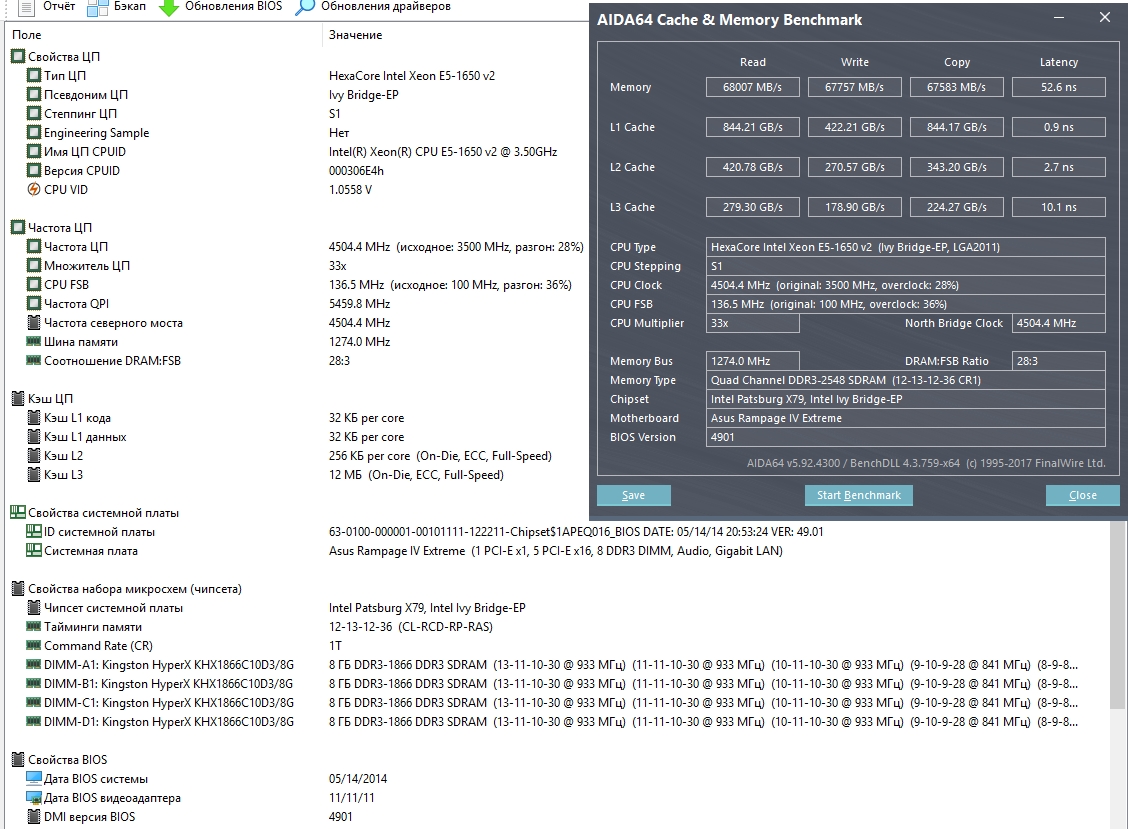Select the 12-13-12-36 (CL-RCD-RP-RAS) value

pyautogui.click(x=411, y=627)
